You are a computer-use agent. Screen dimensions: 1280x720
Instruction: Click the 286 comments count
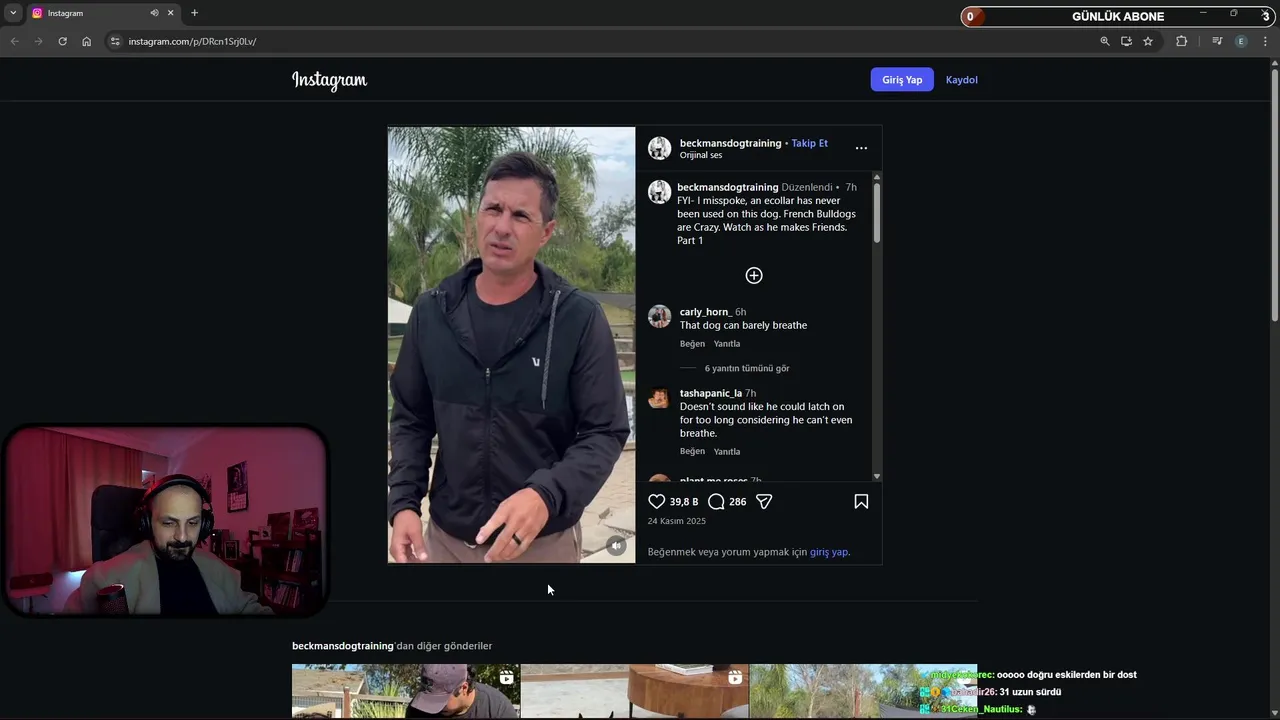click(x=738, y=502)
